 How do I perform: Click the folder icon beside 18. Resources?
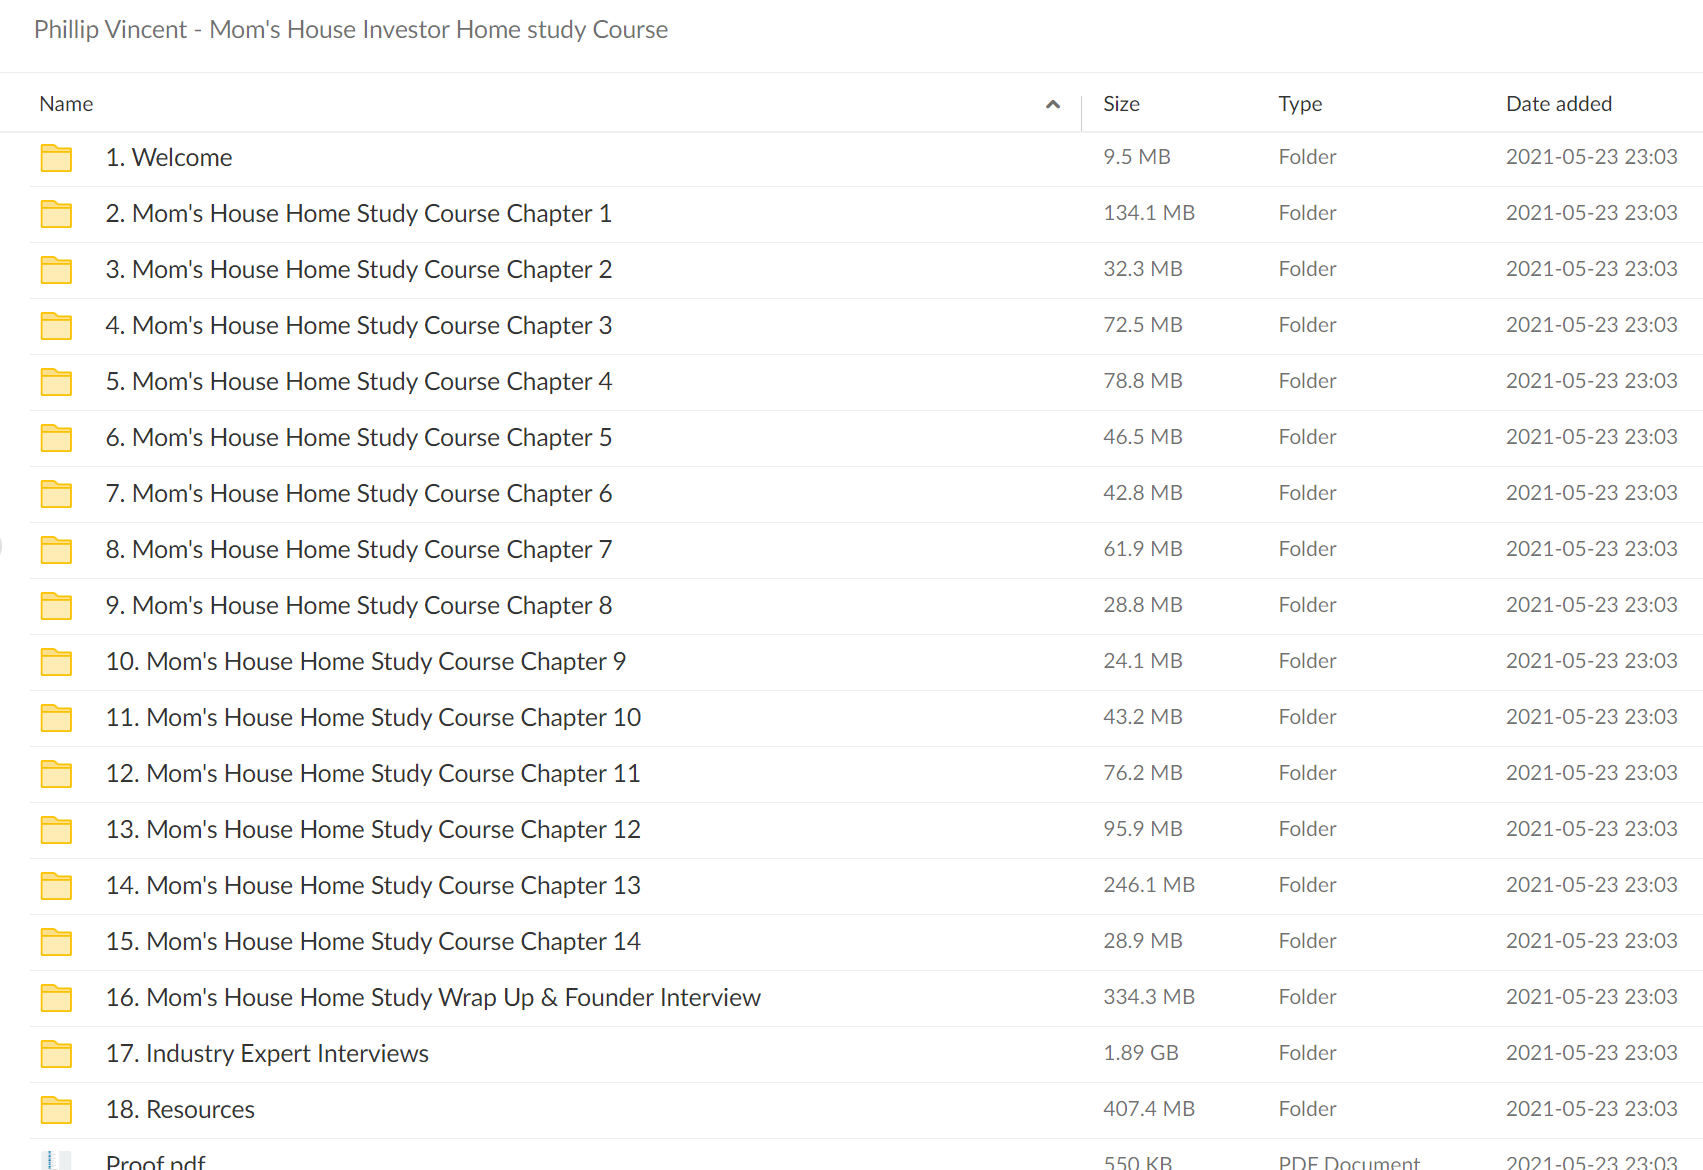[x=56, y=1110]
